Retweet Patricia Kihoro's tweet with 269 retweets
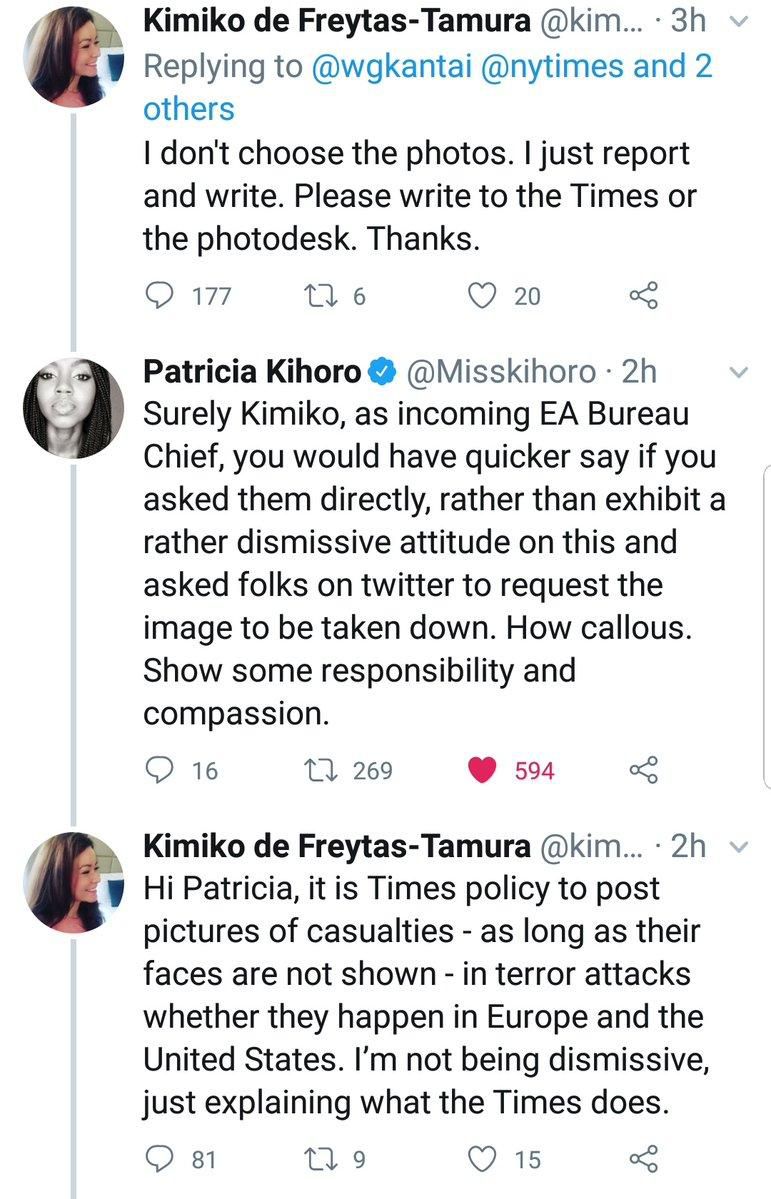 tap(315, 770)
